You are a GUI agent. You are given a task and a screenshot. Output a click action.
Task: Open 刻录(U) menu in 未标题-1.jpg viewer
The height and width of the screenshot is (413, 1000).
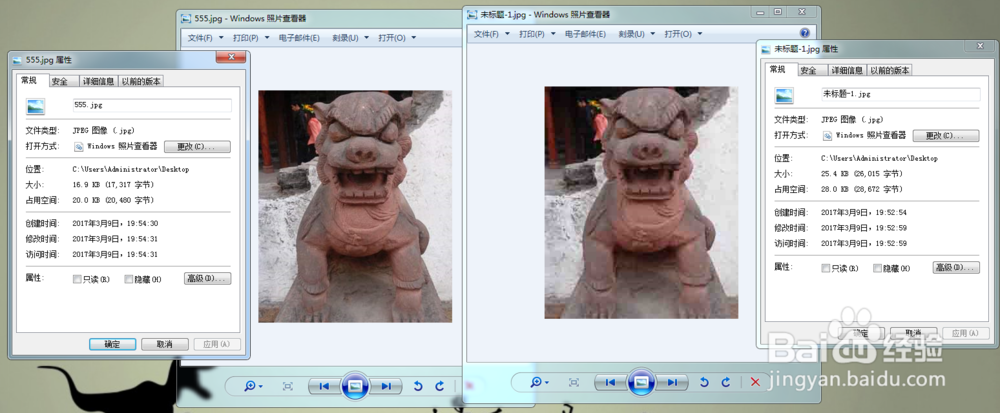636,34
